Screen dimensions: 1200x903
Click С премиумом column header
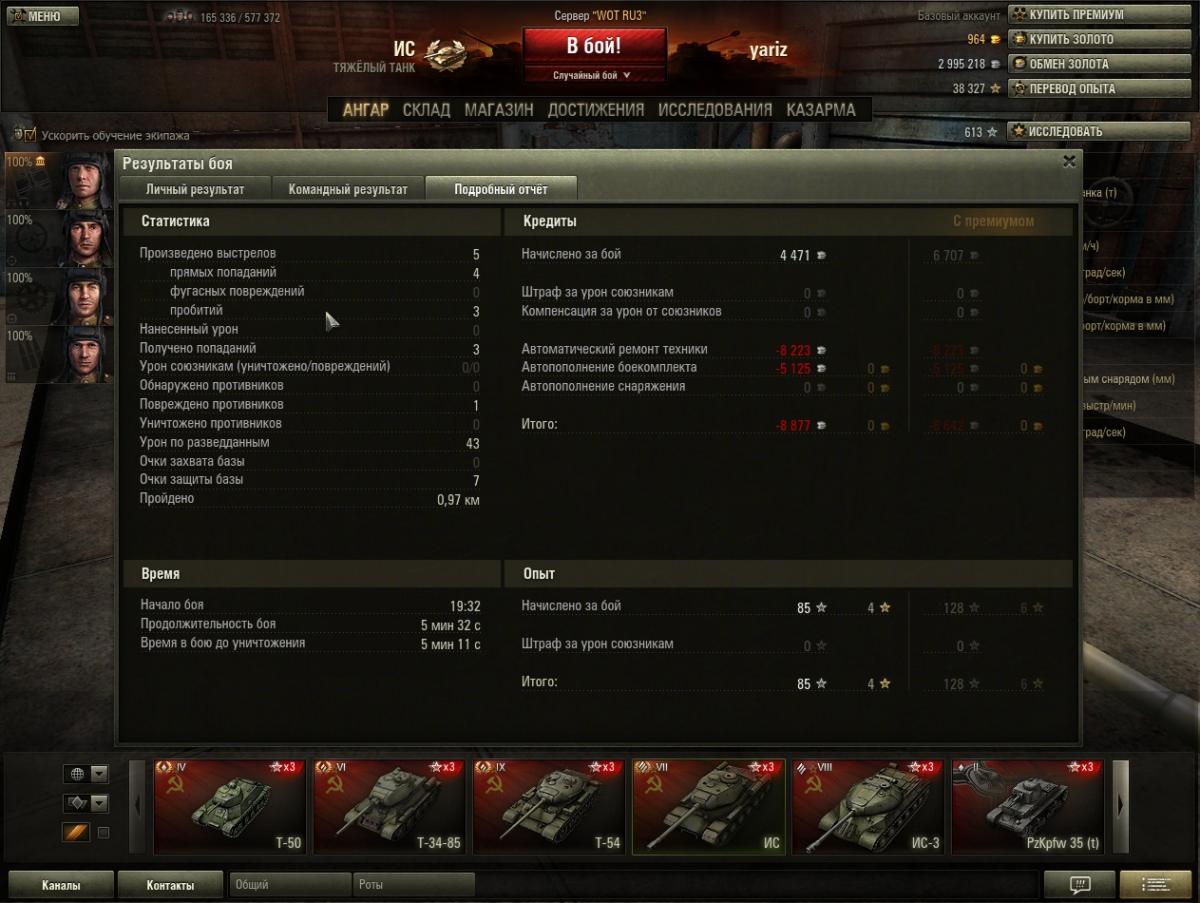pos(993,221)
